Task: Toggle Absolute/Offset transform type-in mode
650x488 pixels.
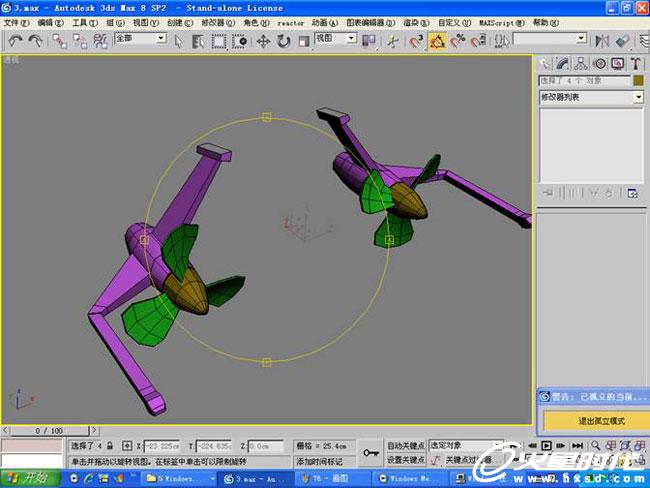Action: (127, 446)
